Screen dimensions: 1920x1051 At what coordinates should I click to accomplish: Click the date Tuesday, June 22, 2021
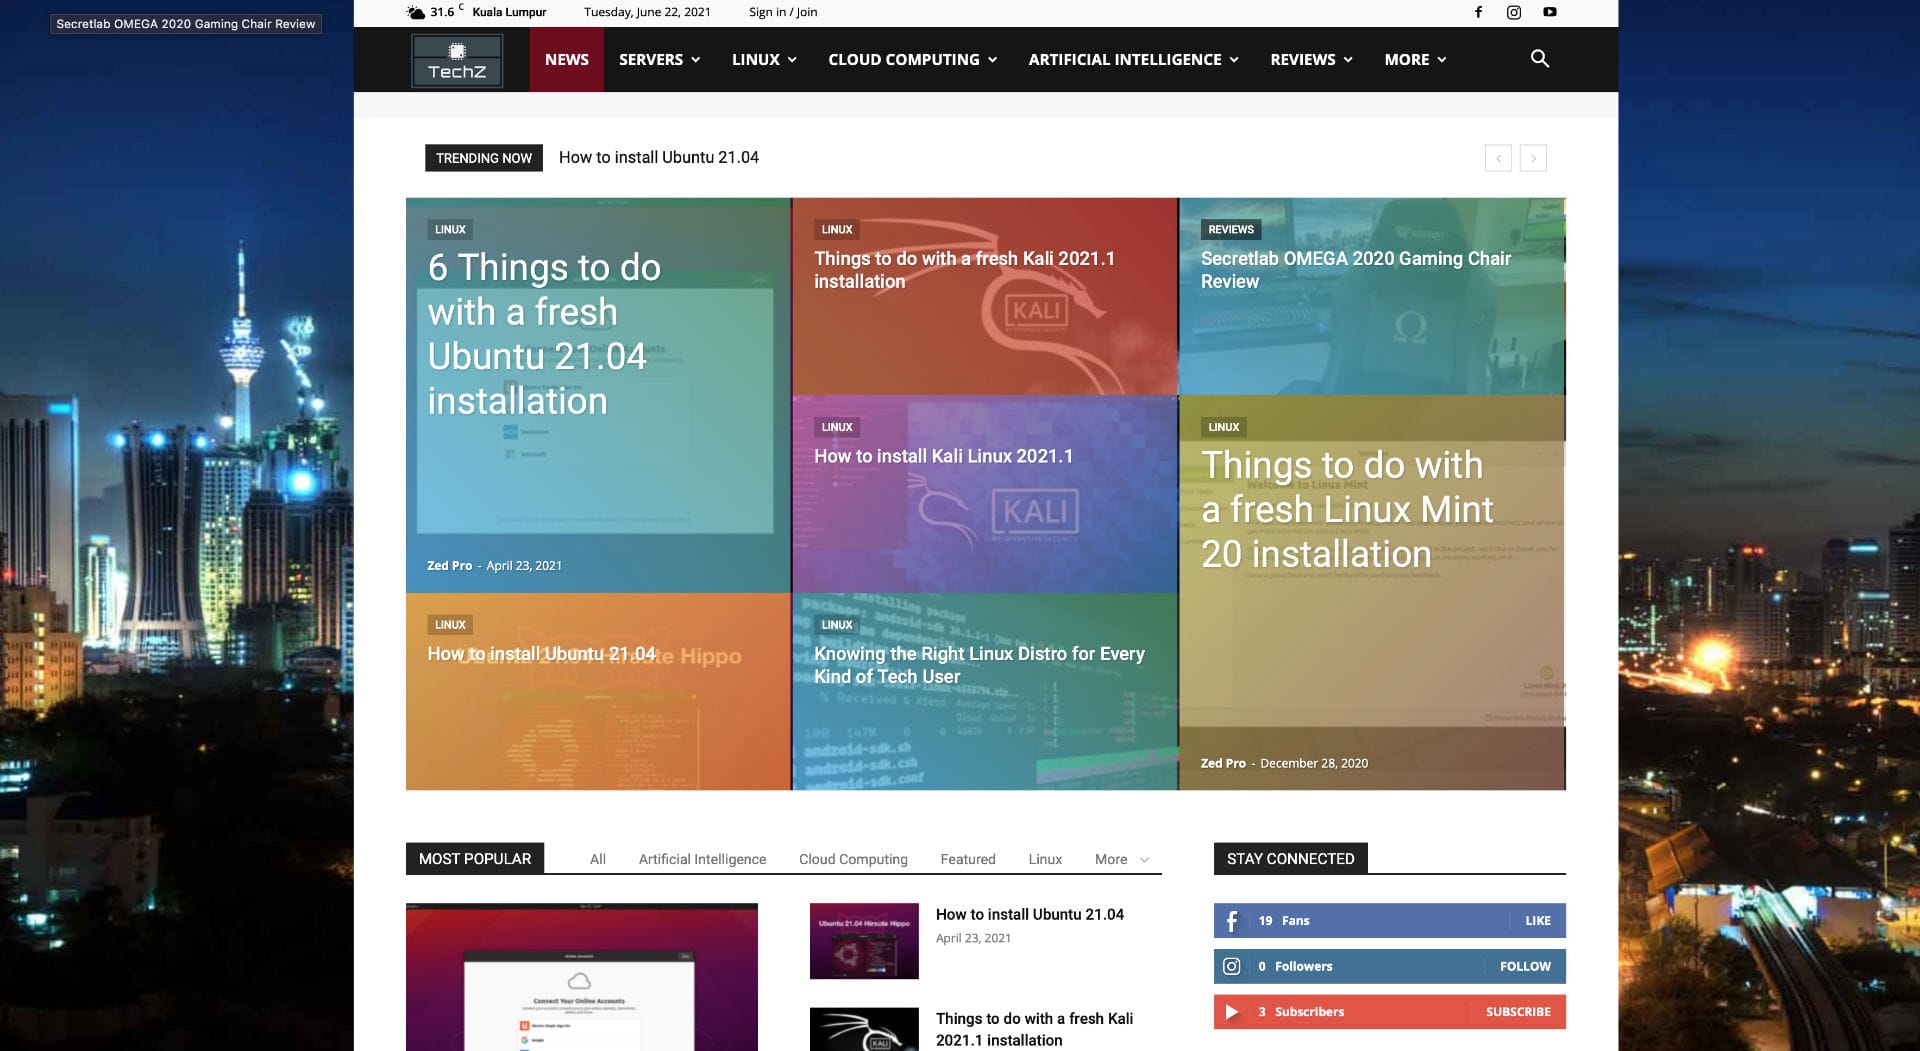click(647, 12)
